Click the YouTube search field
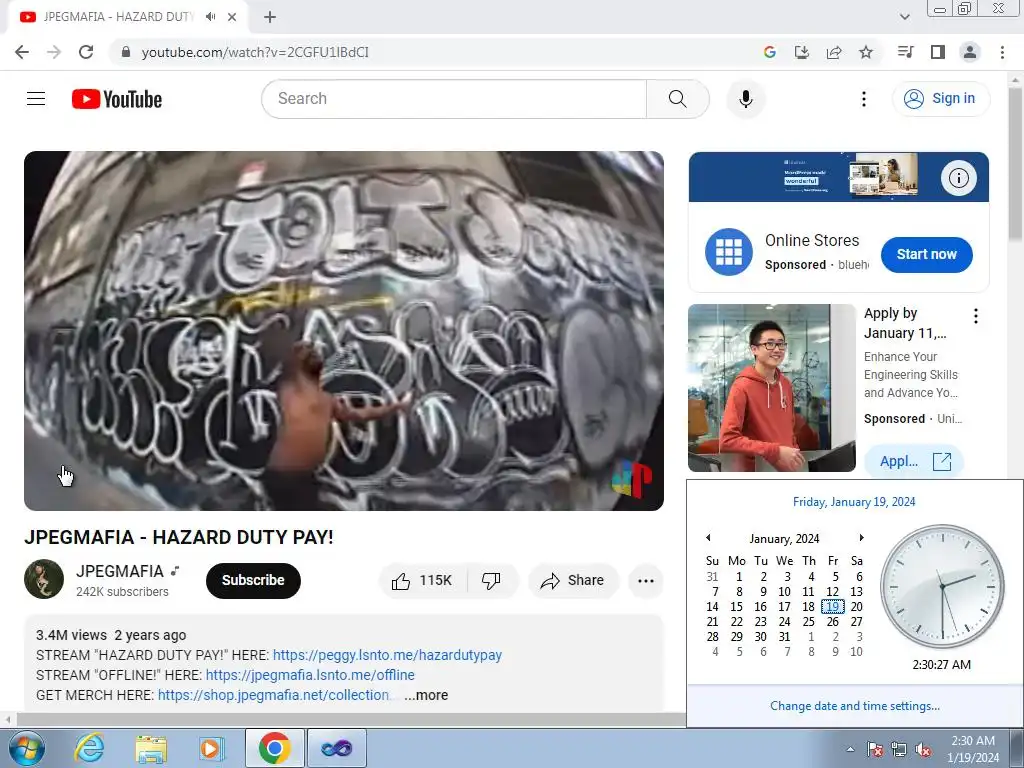The image size is (1024, 768). pos(454,99)
